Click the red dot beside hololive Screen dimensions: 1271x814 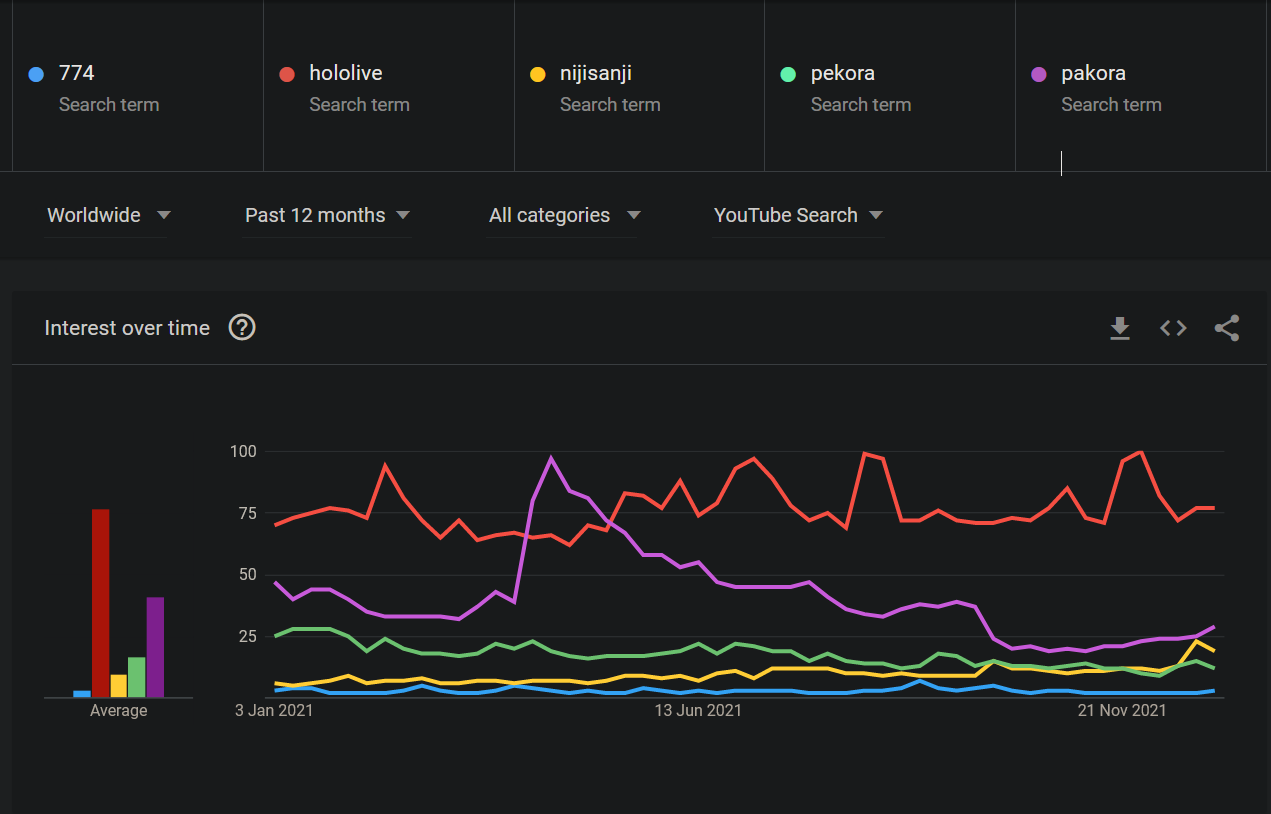pos(287,74)
